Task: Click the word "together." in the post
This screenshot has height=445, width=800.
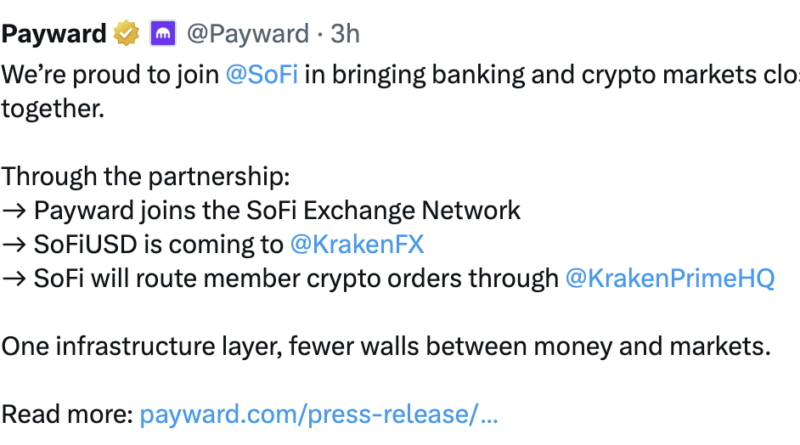Action: [x=53, y=109]
